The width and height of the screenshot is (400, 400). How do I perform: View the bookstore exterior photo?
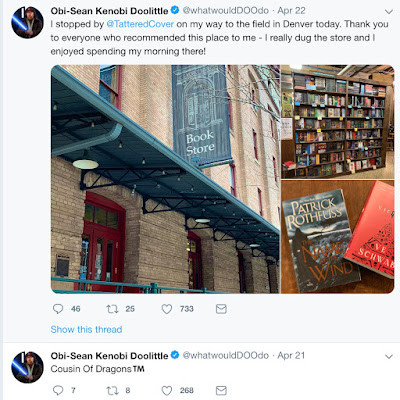165,179
